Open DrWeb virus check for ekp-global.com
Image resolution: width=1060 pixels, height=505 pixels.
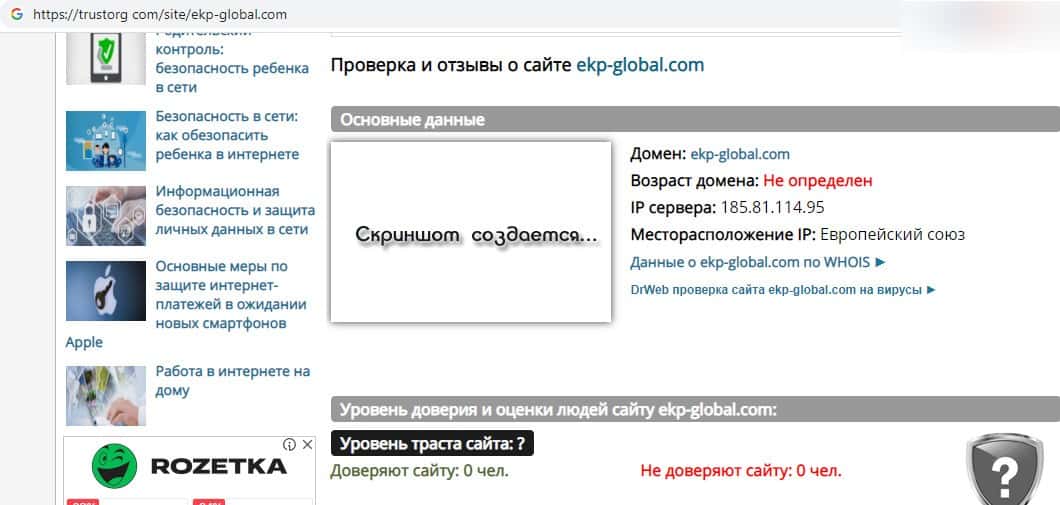pyautogui.click(x=783, y=289)
